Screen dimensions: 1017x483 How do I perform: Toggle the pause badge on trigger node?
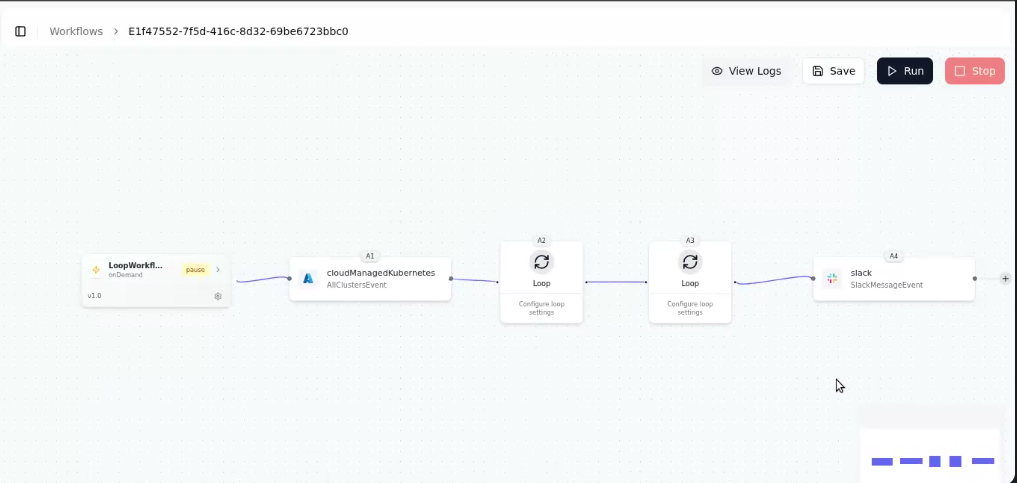pyautogui.click(x=195, y=269)
